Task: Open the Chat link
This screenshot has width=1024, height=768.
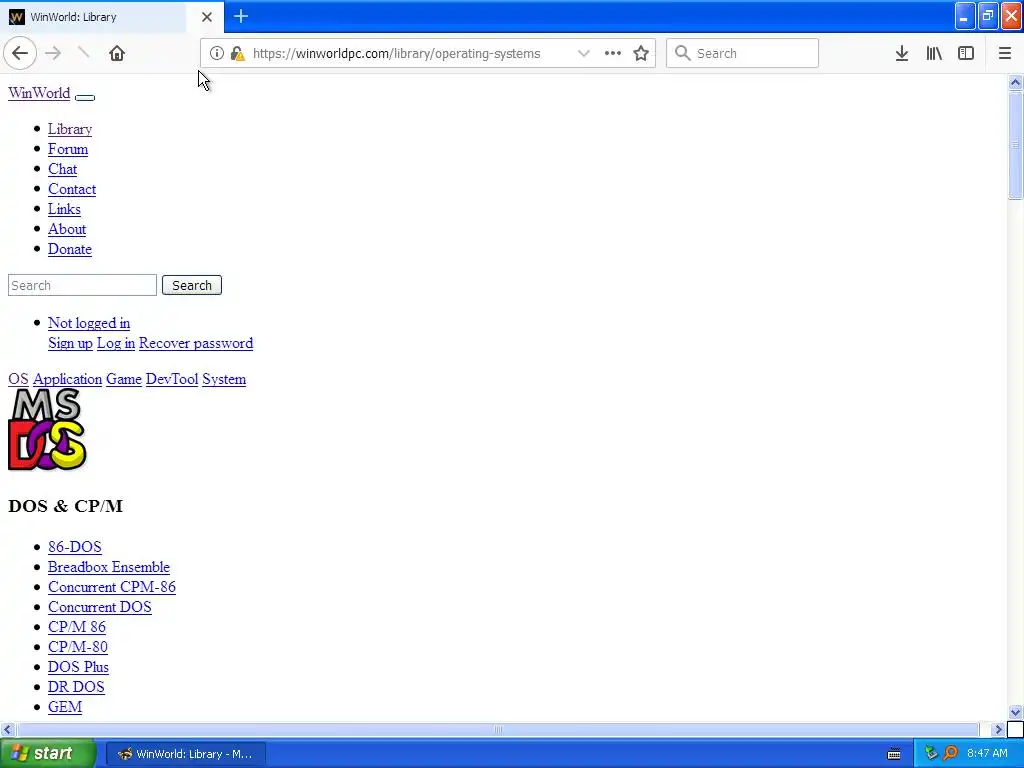Action: pos(63,169)
